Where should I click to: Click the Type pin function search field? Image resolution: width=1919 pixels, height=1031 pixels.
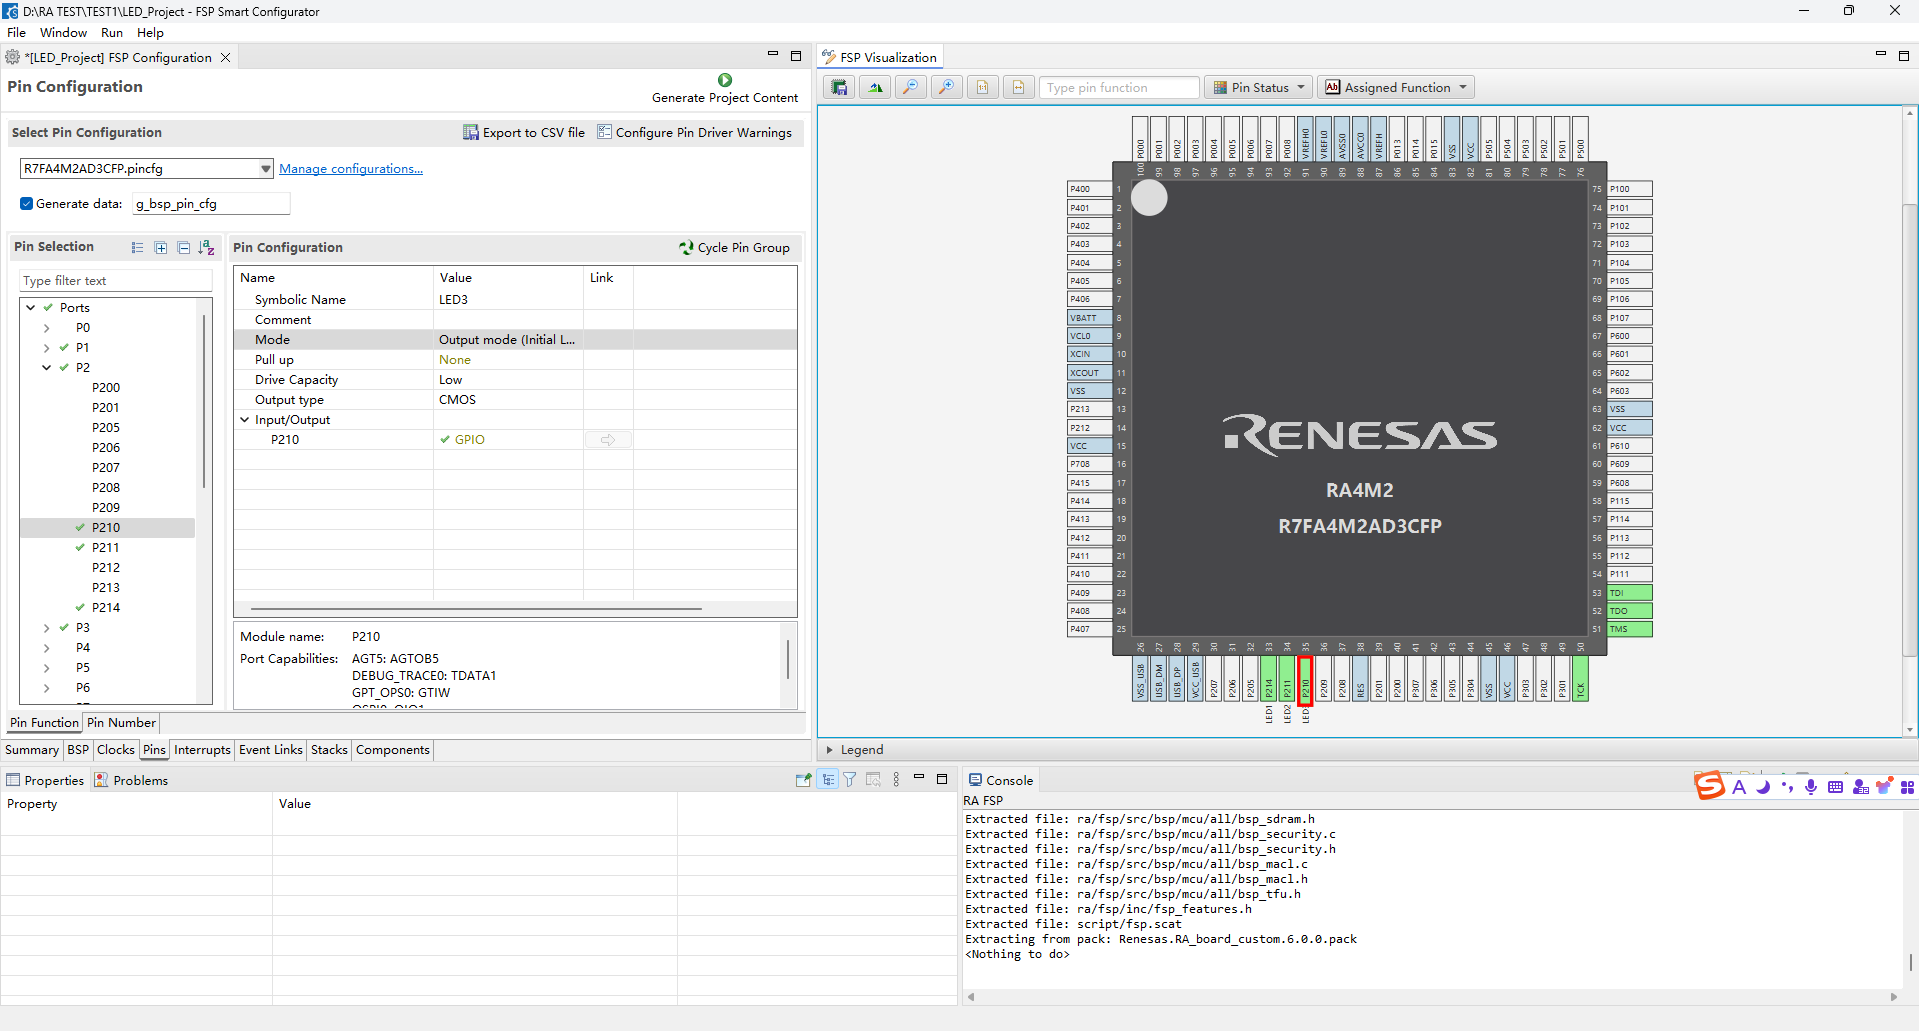pyautogui.click(x=1119, y=88)
